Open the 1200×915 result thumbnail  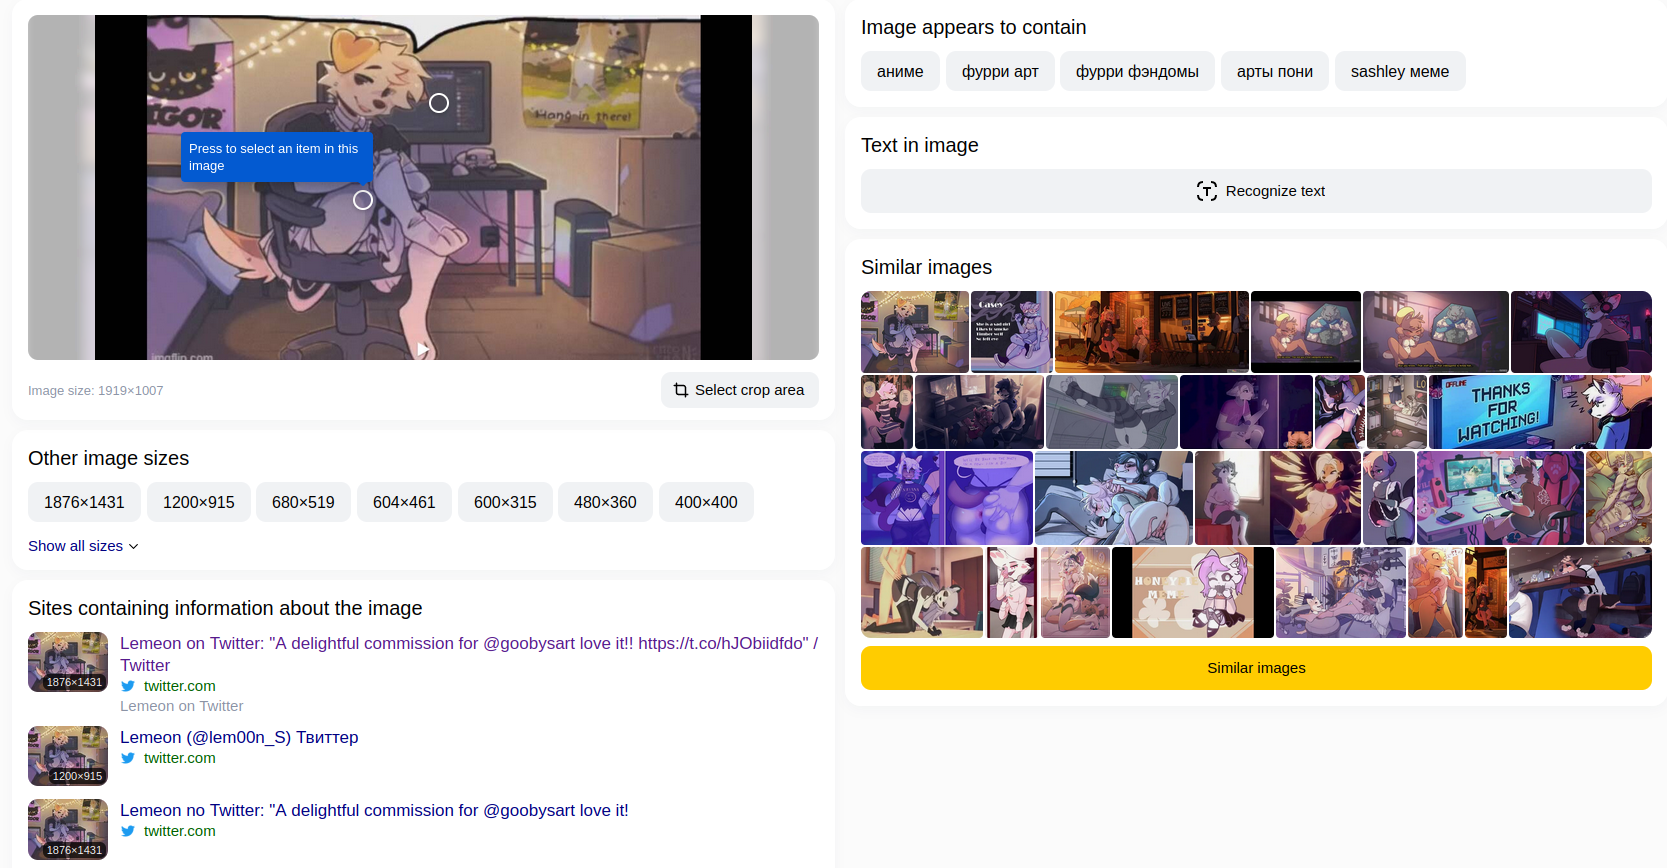point(68,756)
